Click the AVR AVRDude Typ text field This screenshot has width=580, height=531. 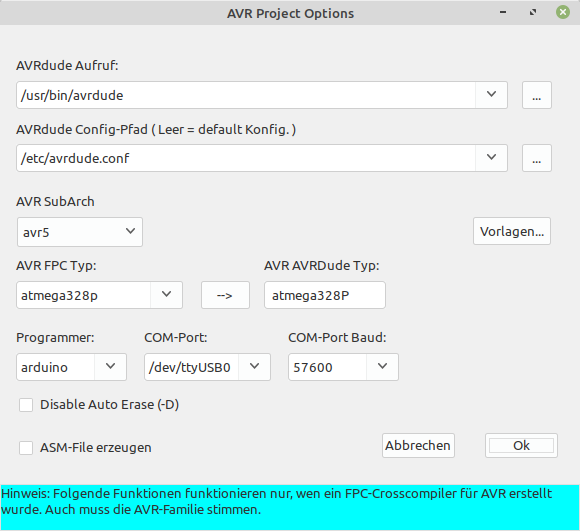pos(325,295)
